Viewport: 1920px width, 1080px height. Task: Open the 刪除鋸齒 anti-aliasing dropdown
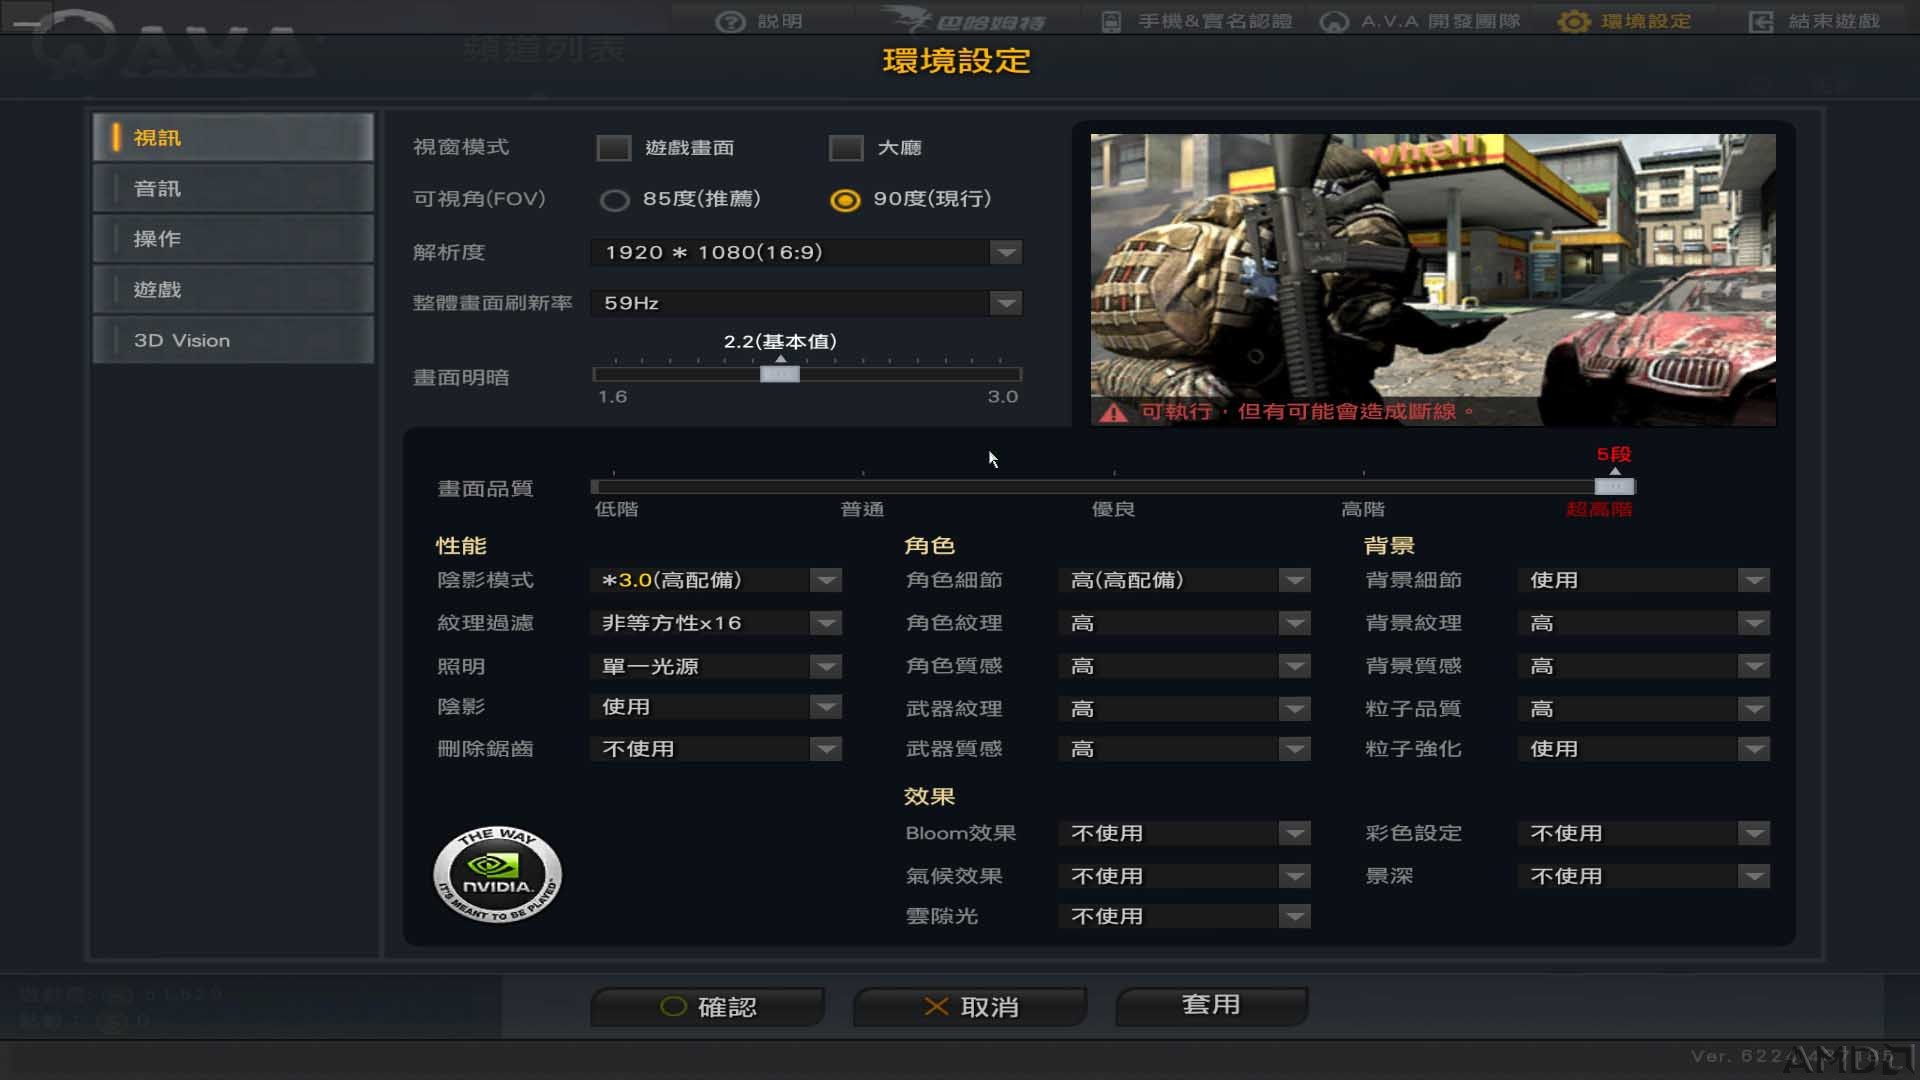click(x=716, y=749)
